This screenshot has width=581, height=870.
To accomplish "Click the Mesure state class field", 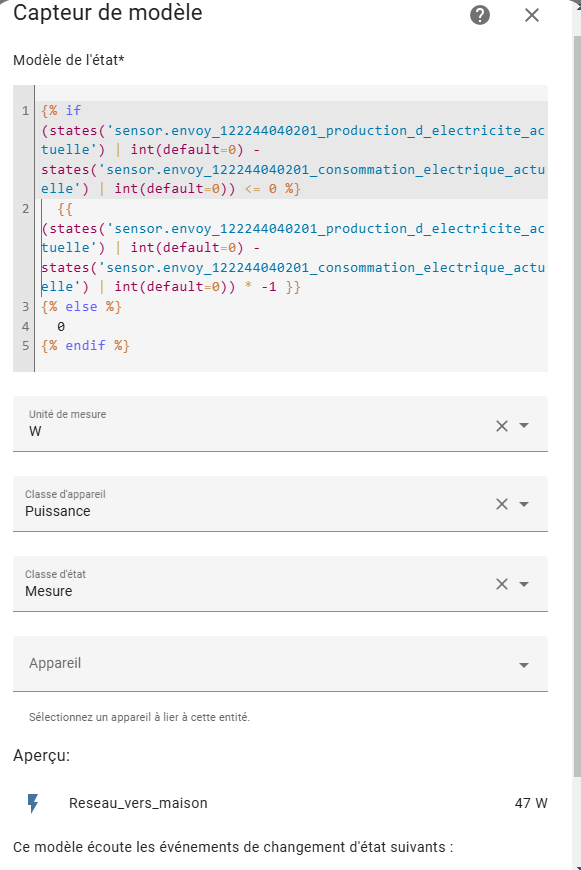I will (x=261, y=584).
